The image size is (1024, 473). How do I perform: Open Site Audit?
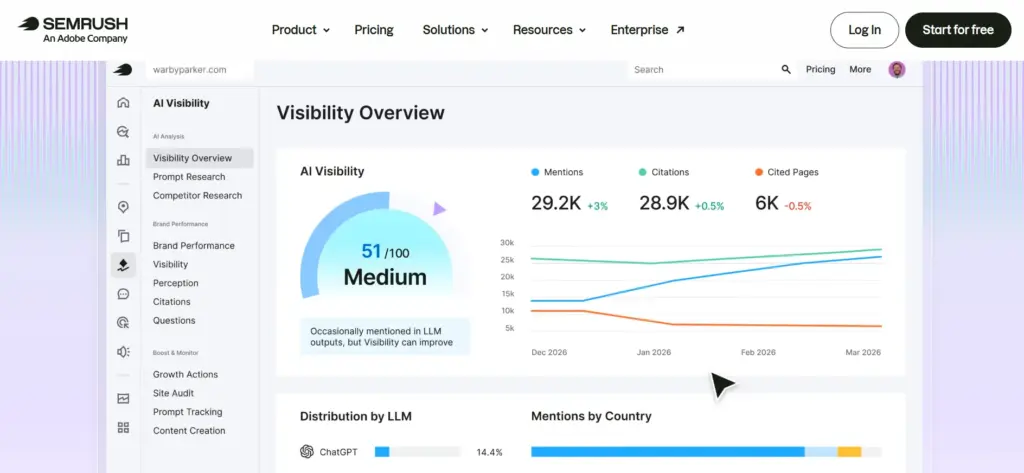(x=173, y=393)
